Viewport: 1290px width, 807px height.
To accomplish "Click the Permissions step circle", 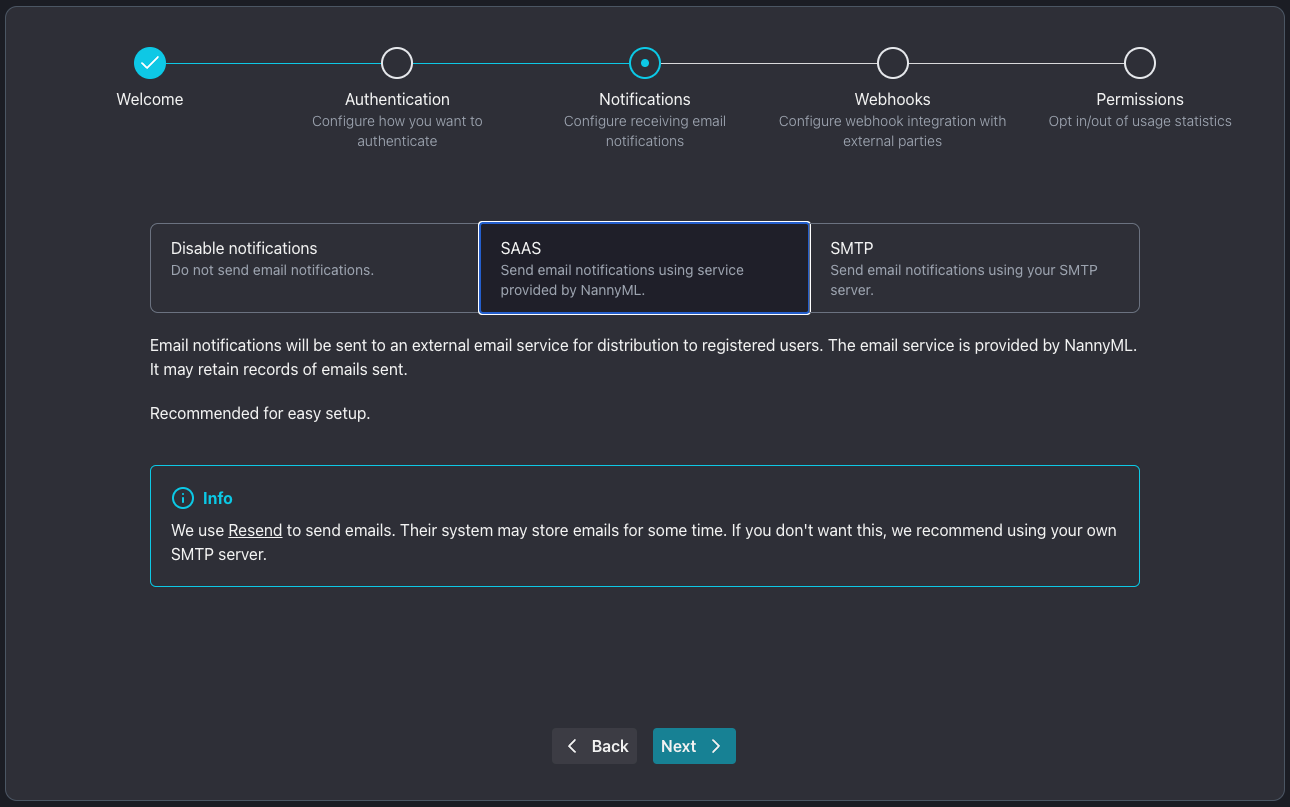I will (x=1140, y=63).
